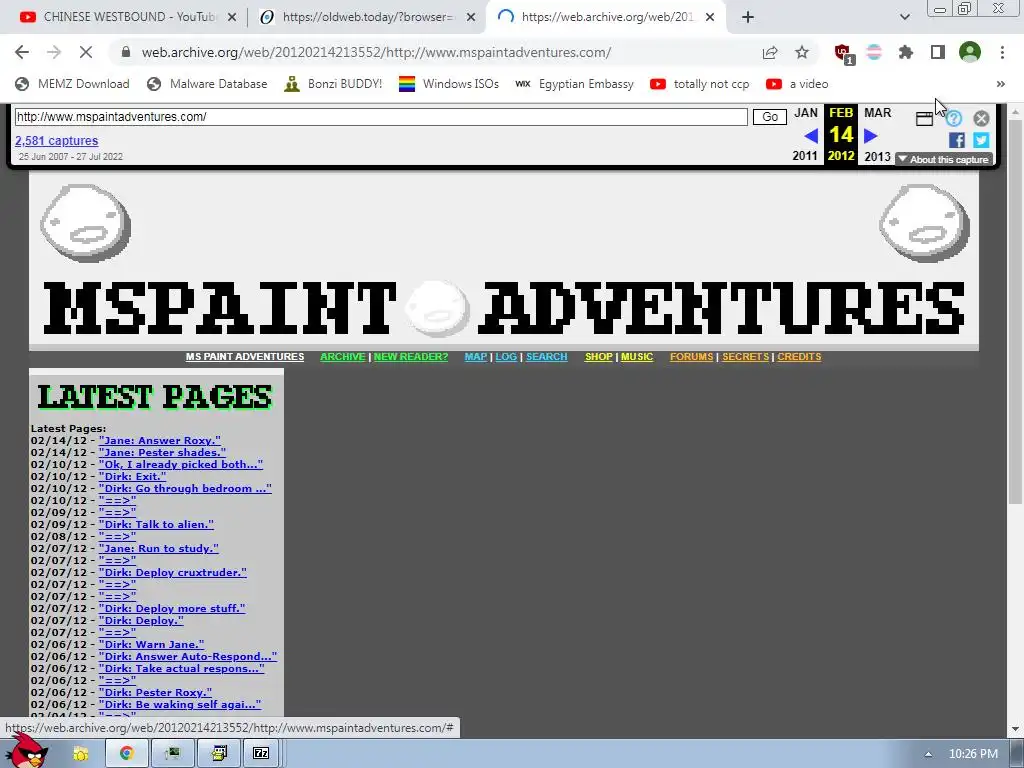Click the Wayback screenshot window icon
The height and width of the screenshot is (768, 1024).
pyautogui.click(x=924, y=119)
